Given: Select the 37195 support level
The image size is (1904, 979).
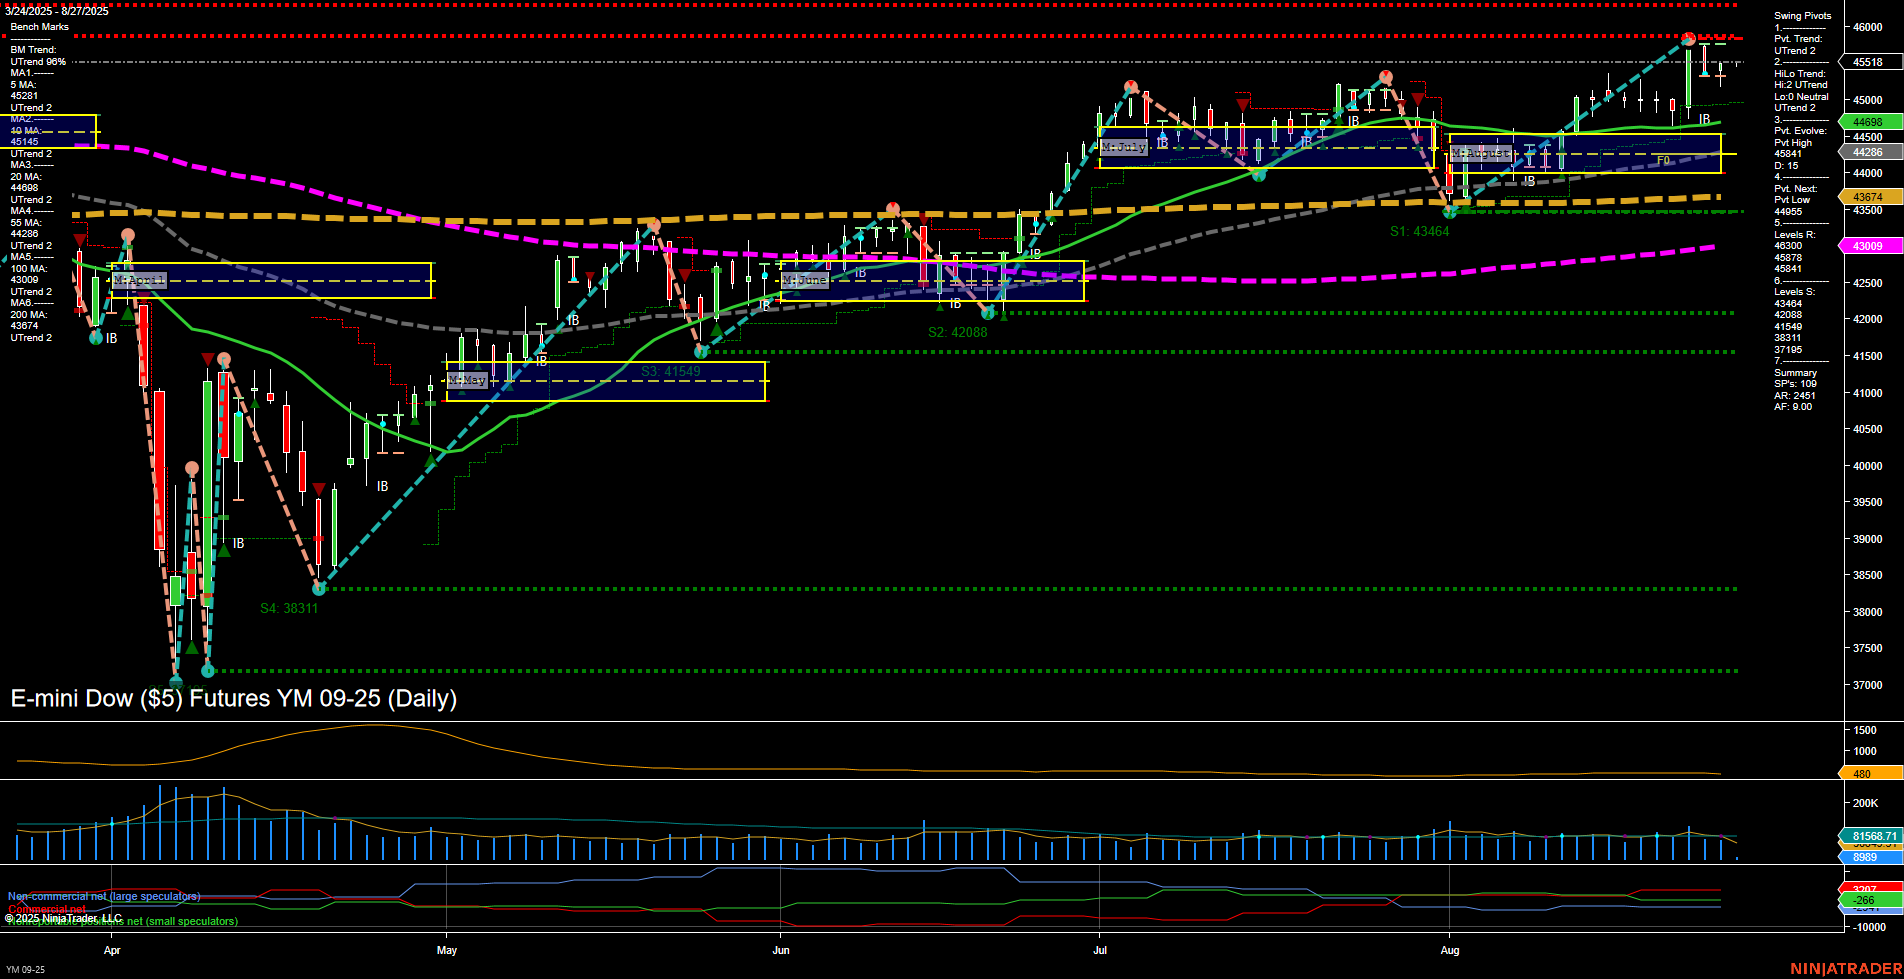Looking at the screenshot, I should coord(1788,350).
